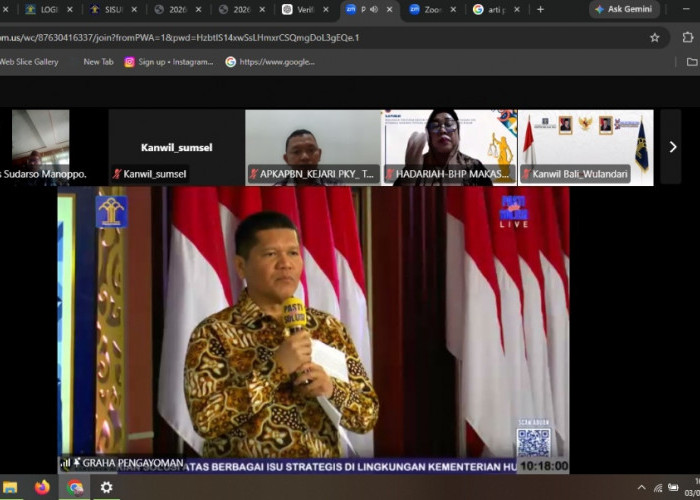Viewport: 700px width, 500px height.
Task: Open Settings gear from the taskbar
Action: 106,487
